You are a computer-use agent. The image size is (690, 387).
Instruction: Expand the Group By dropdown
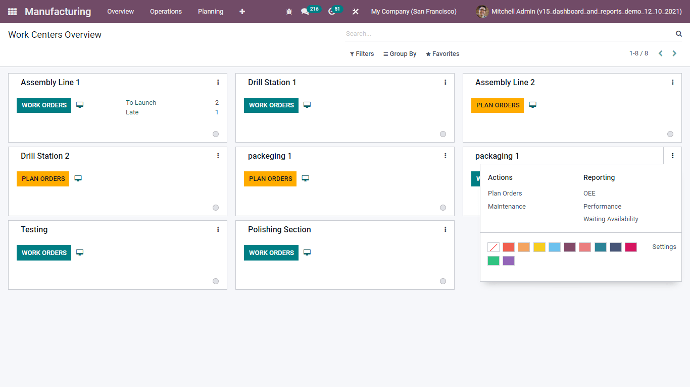click(400, 54)
